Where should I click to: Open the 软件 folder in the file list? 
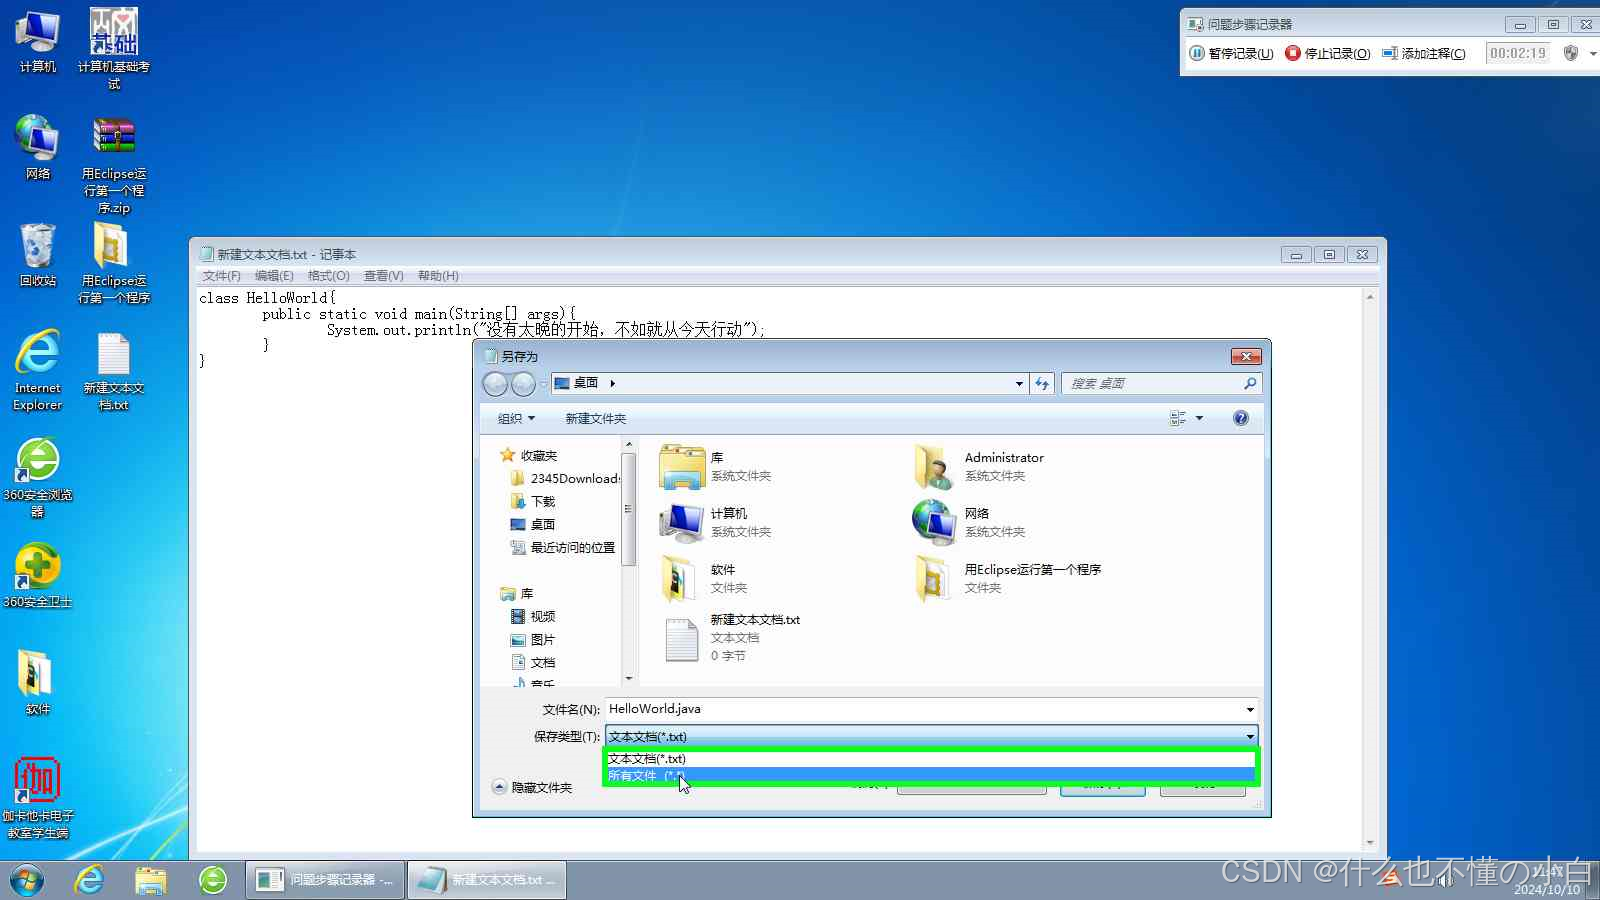coord(705,578)
